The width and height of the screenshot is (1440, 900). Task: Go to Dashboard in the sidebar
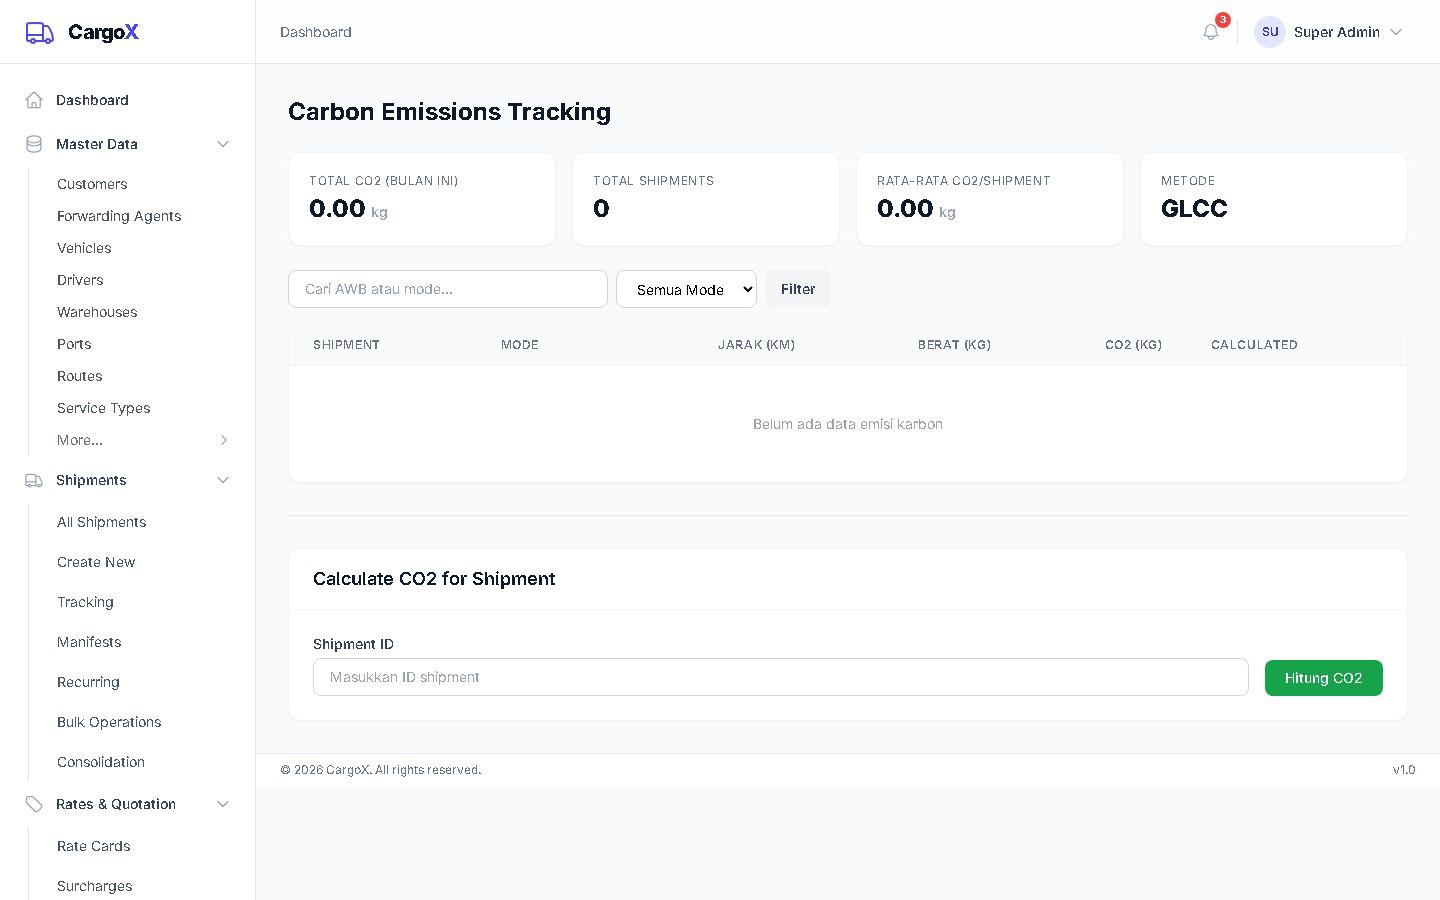tap(92, 100)
